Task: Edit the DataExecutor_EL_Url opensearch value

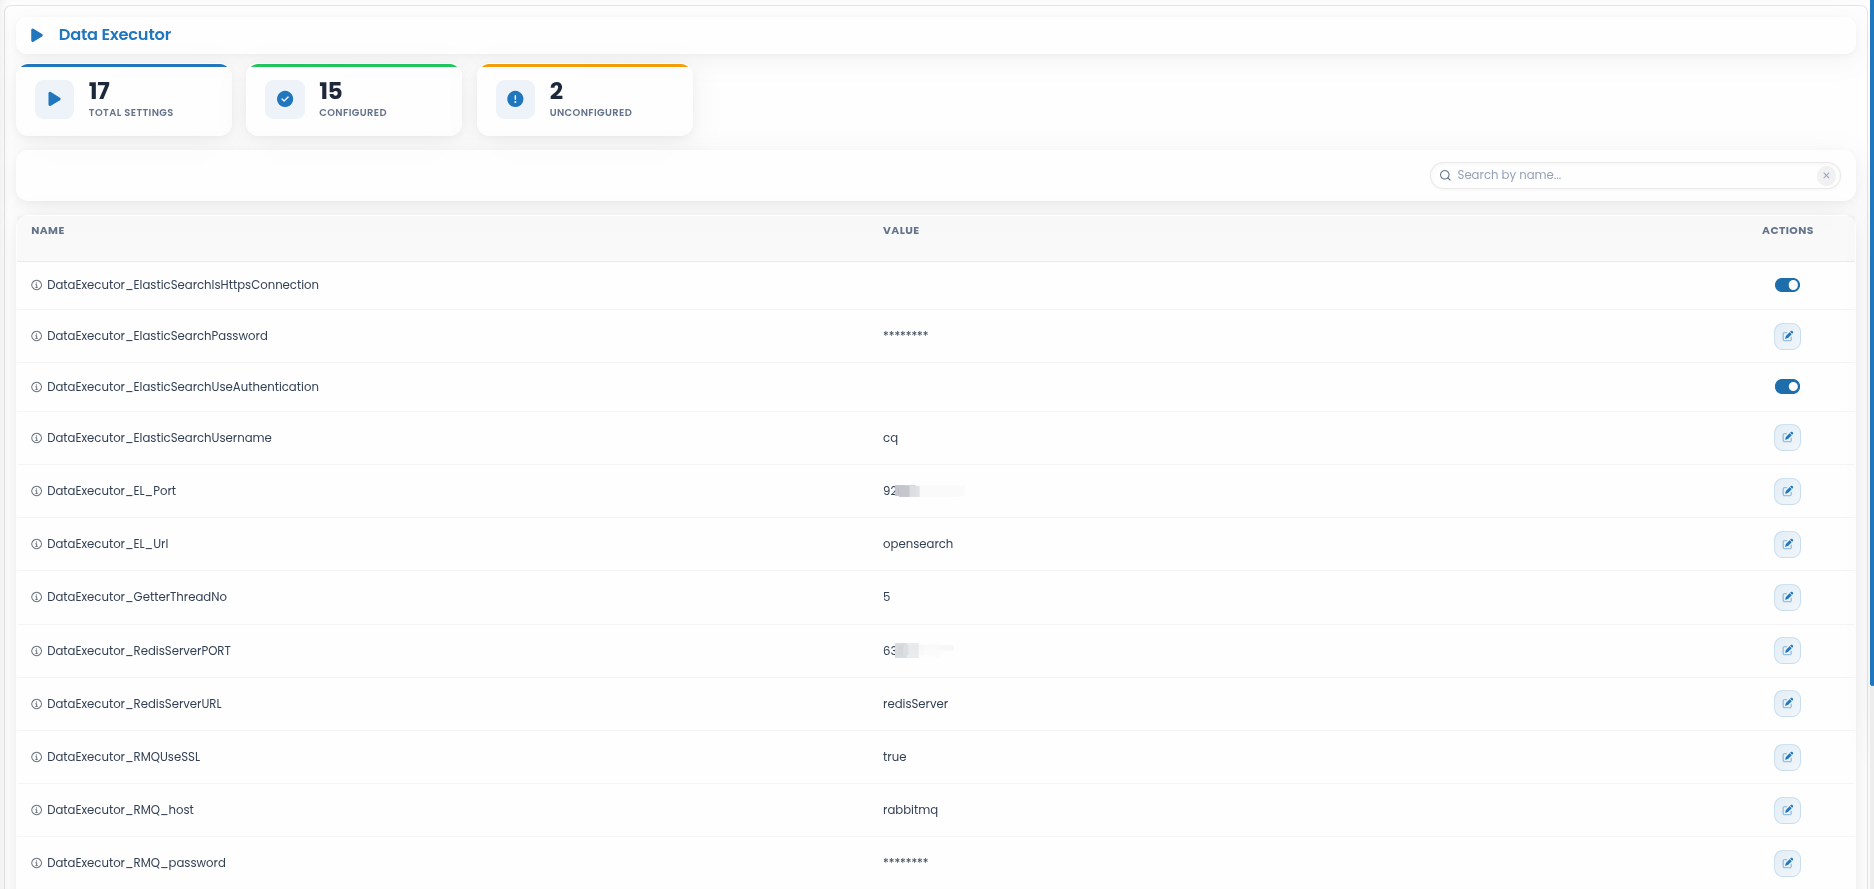Action: [x=1787, y=544]
